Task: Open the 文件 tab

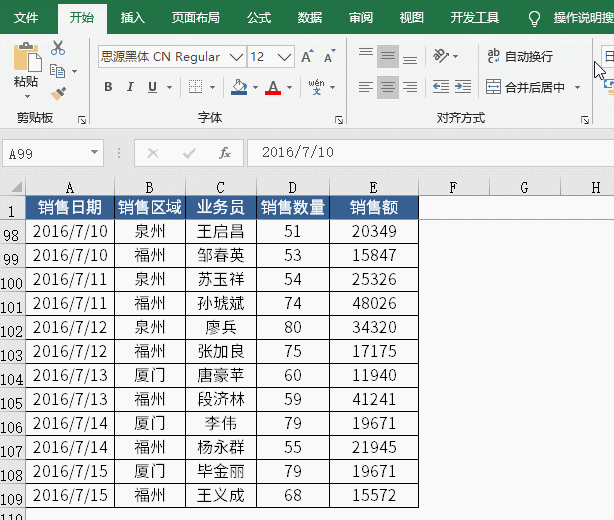Action: (26, 18)
